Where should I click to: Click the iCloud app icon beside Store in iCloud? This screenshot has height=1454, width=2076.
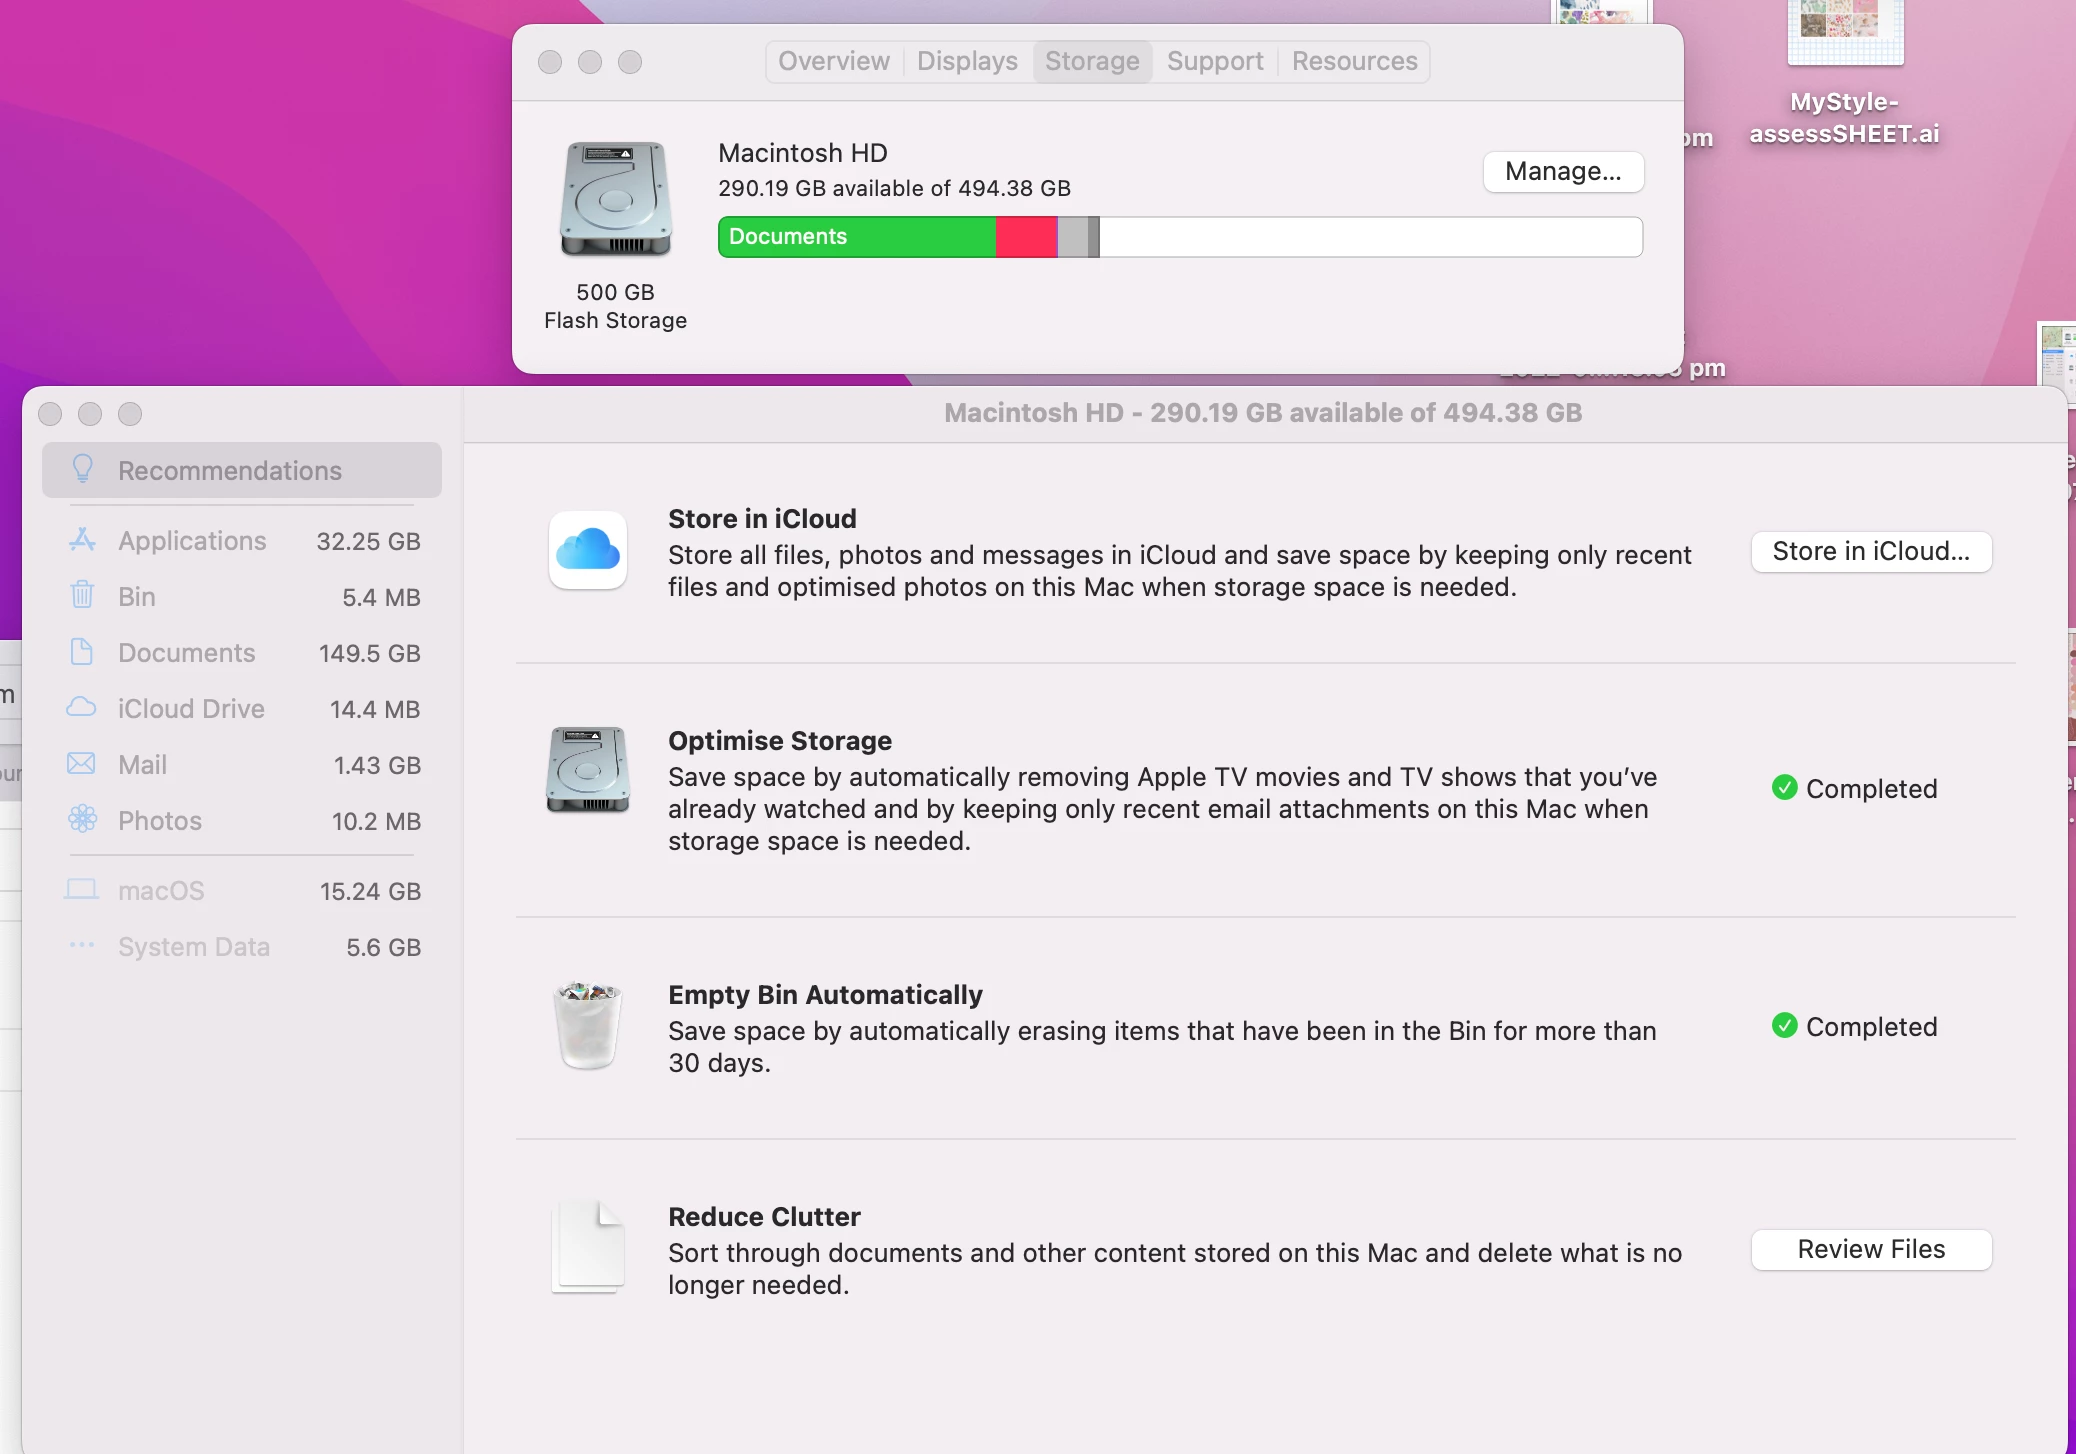coord(588,551)
